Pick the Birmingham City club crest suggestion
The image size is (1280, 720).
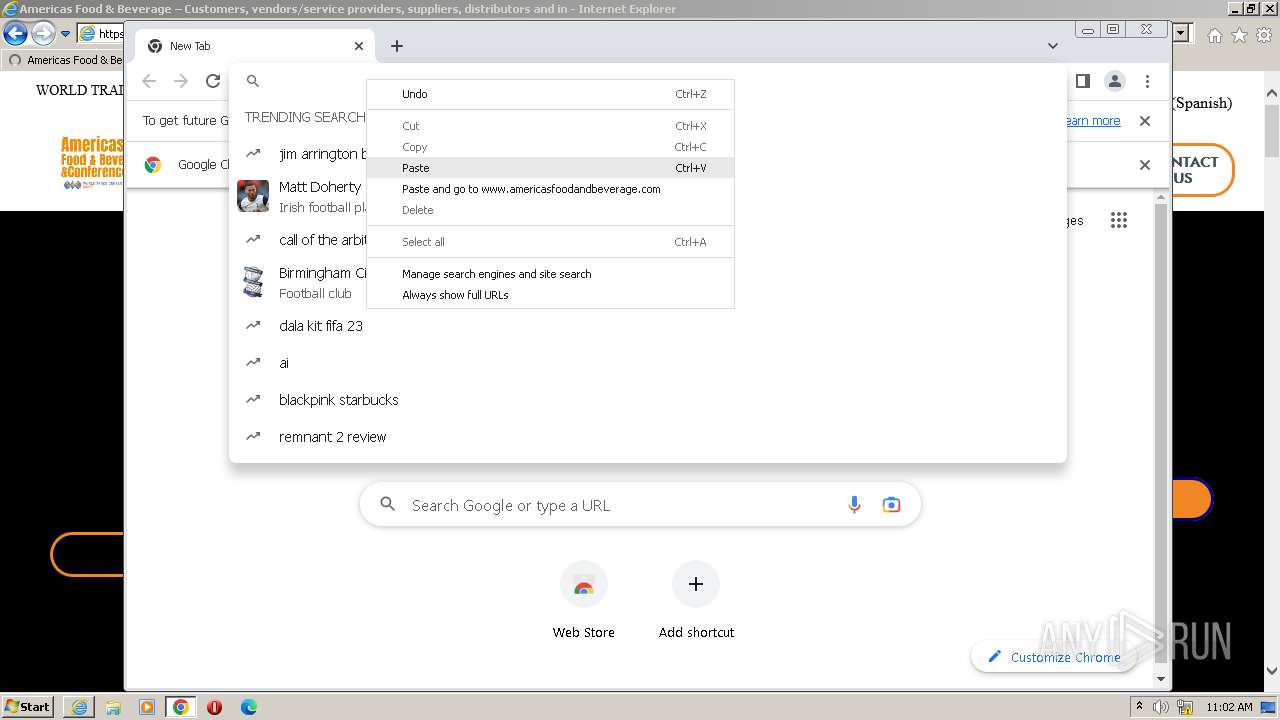[x=253, y=282]
